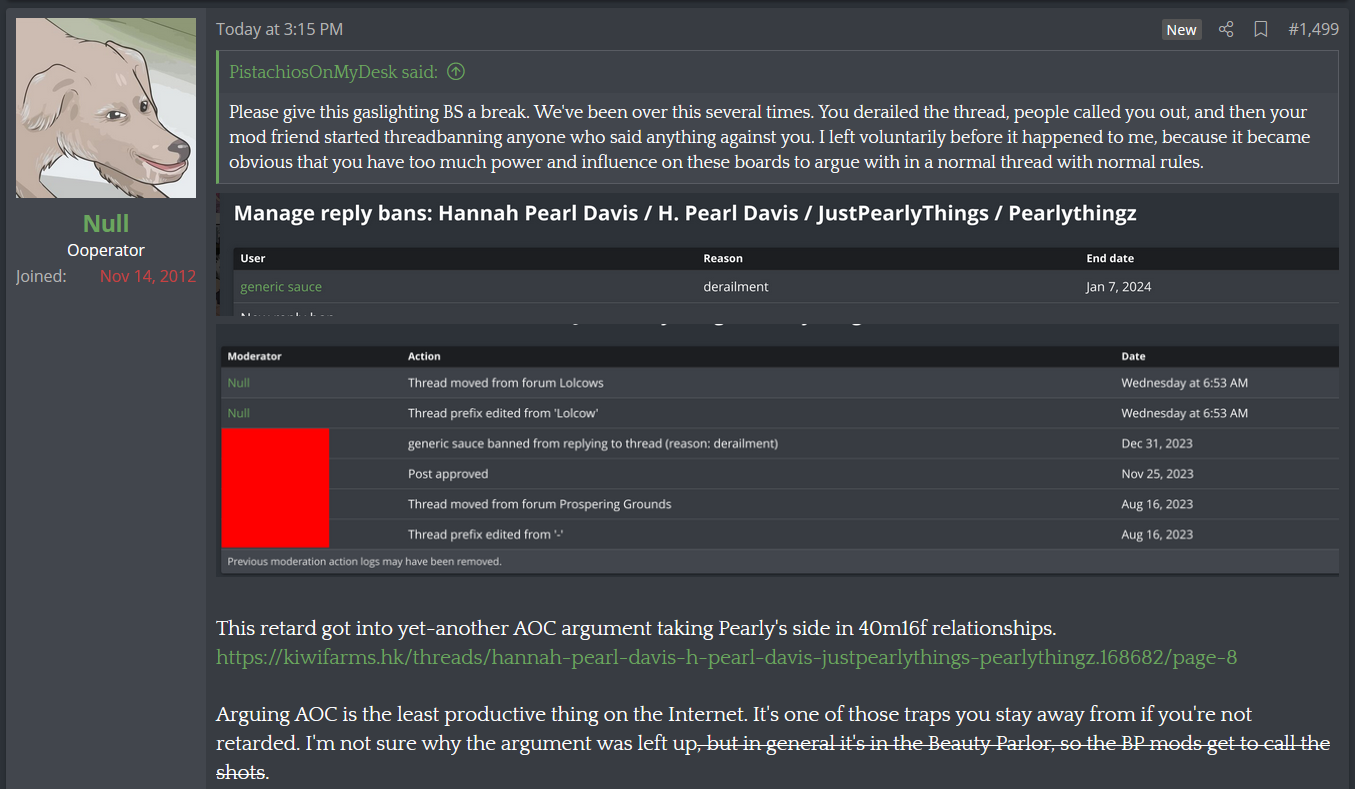1355x789 pixels.
Task: Bookmark this post with the bookmark icon
Action: (1261, 29)
